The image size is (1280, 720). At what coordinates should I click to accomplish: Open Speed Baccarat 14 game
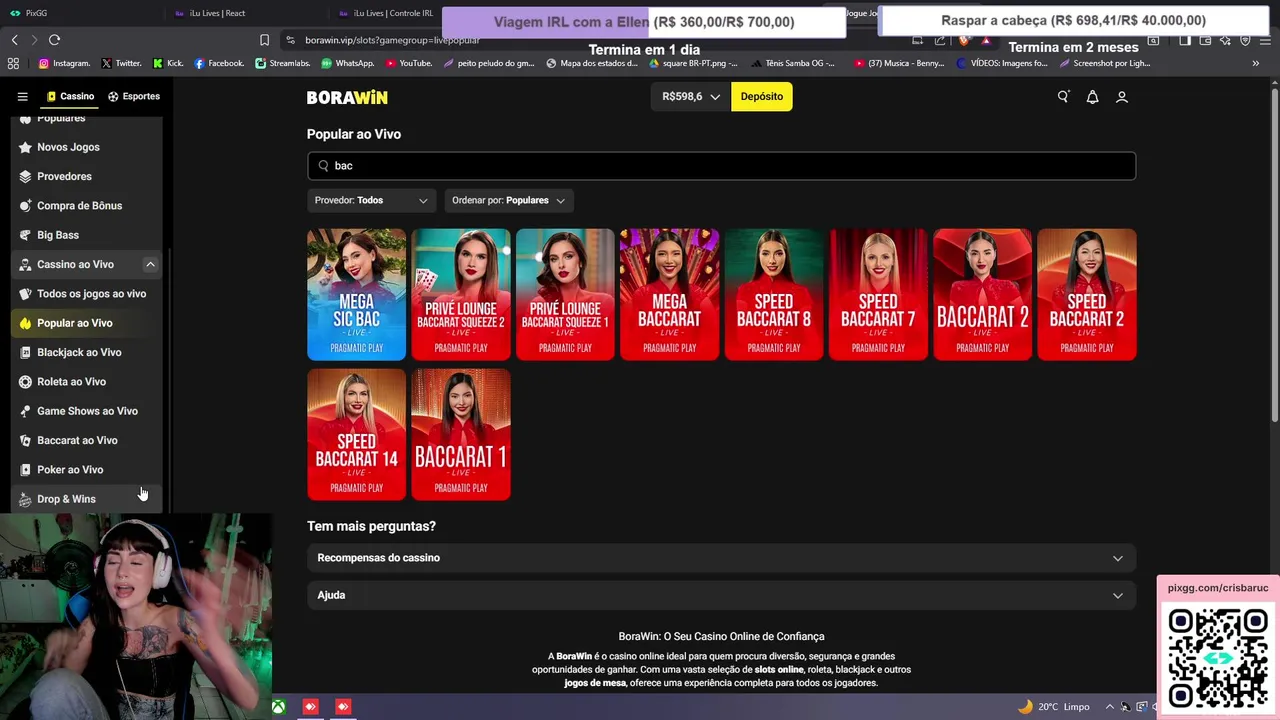(357, 434)
